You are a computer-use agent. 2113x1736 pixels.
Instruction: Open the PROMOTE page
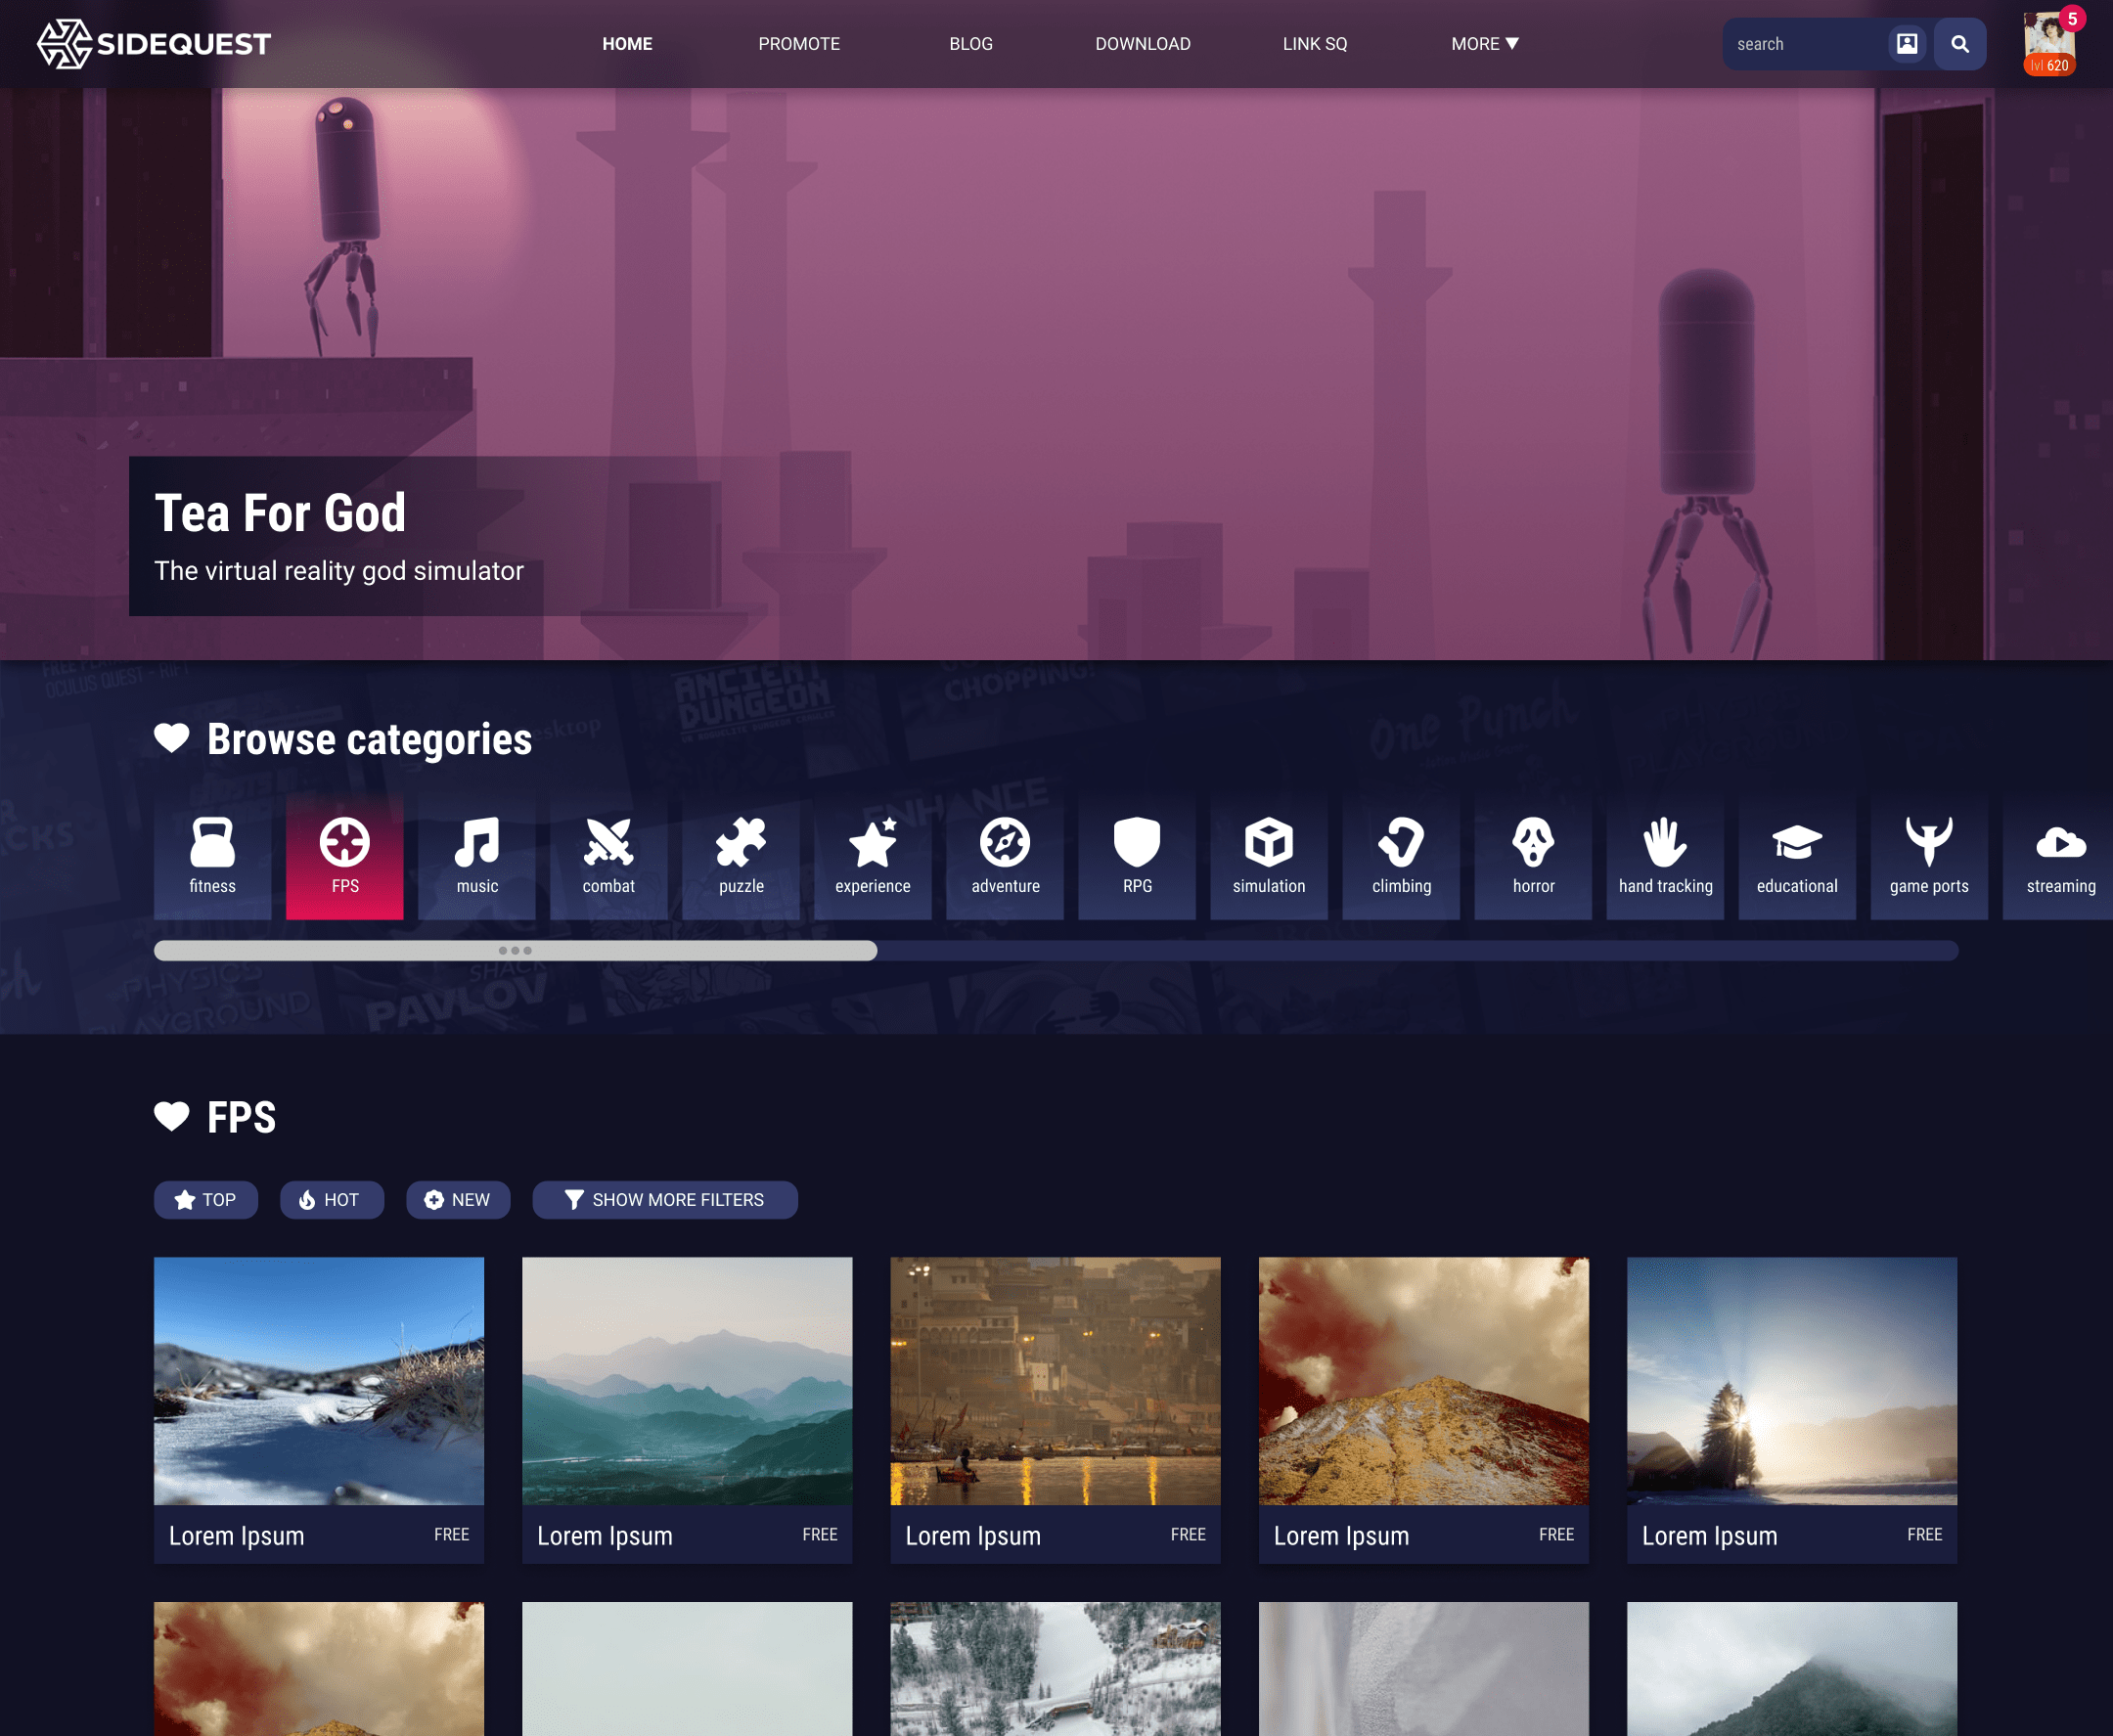tap(799, 44)
